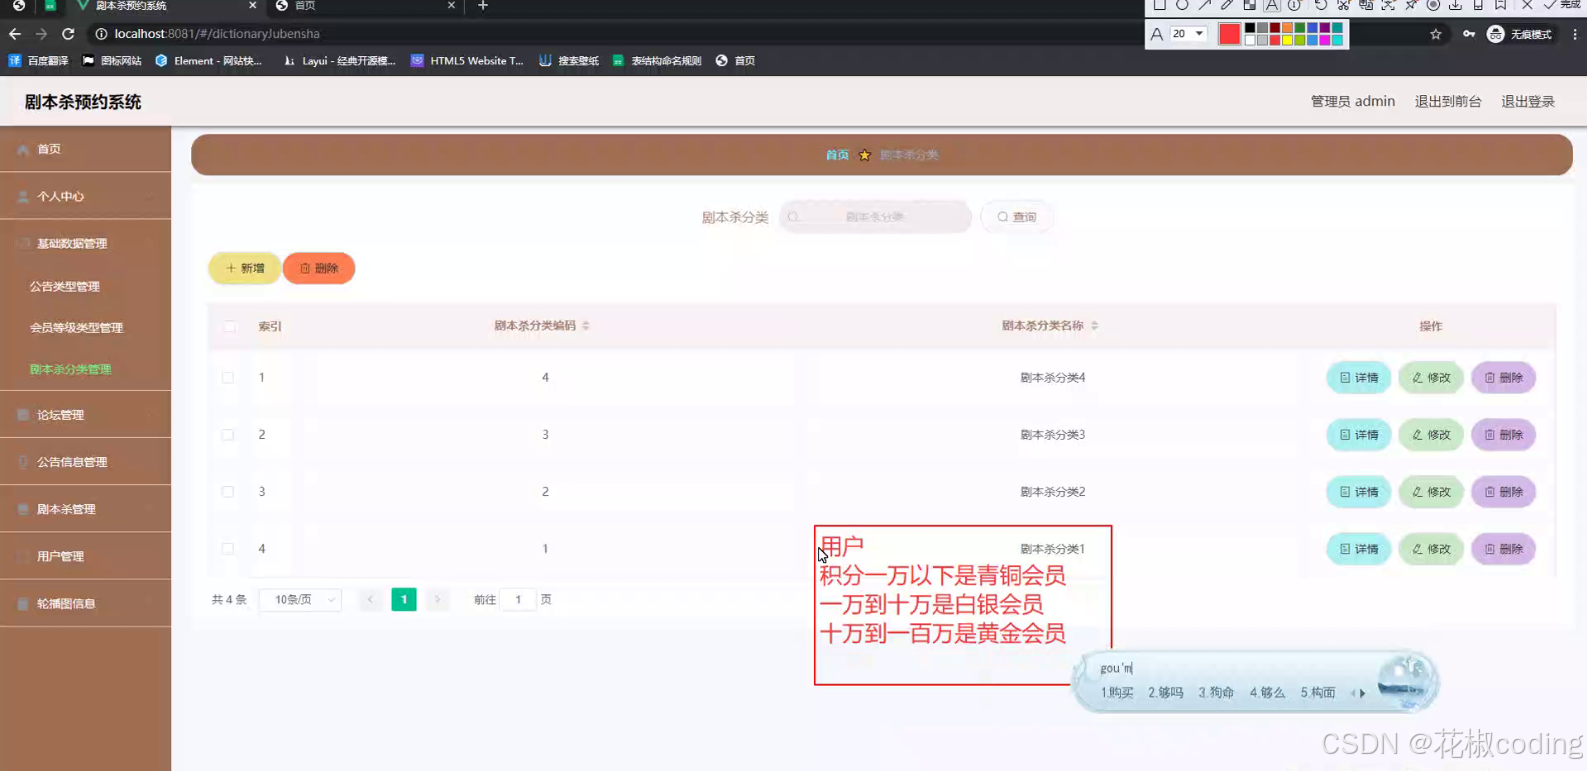Select the arrow annotation tool

pyautogui.click(x=1205, y=5)
